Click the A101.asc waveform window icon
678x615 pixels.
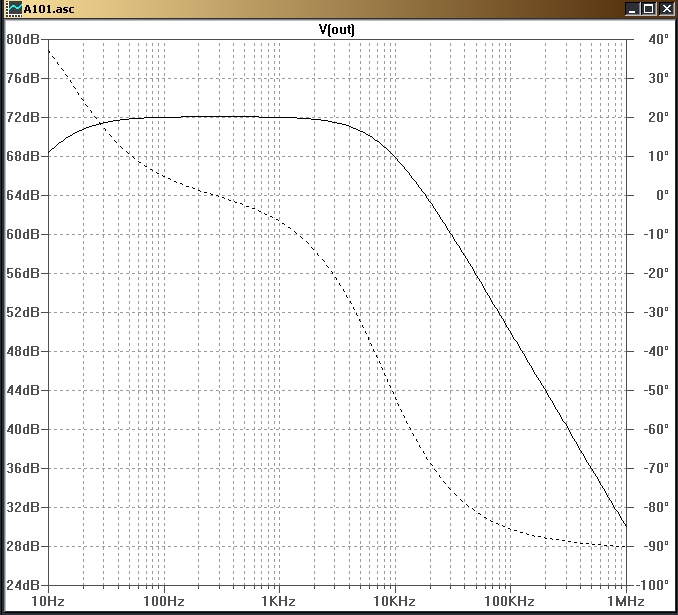pos(15,9)
